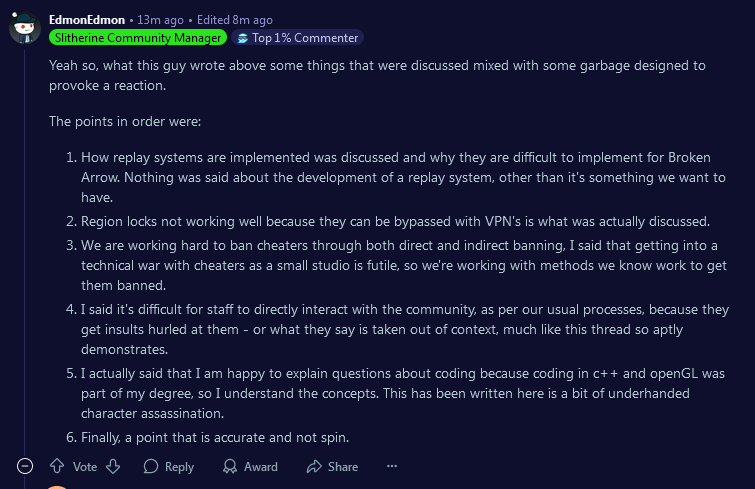The width and height of the screenshot is (755, 489).
Task: Click the Reply speech bubble icon
Action: click(151, 466)
